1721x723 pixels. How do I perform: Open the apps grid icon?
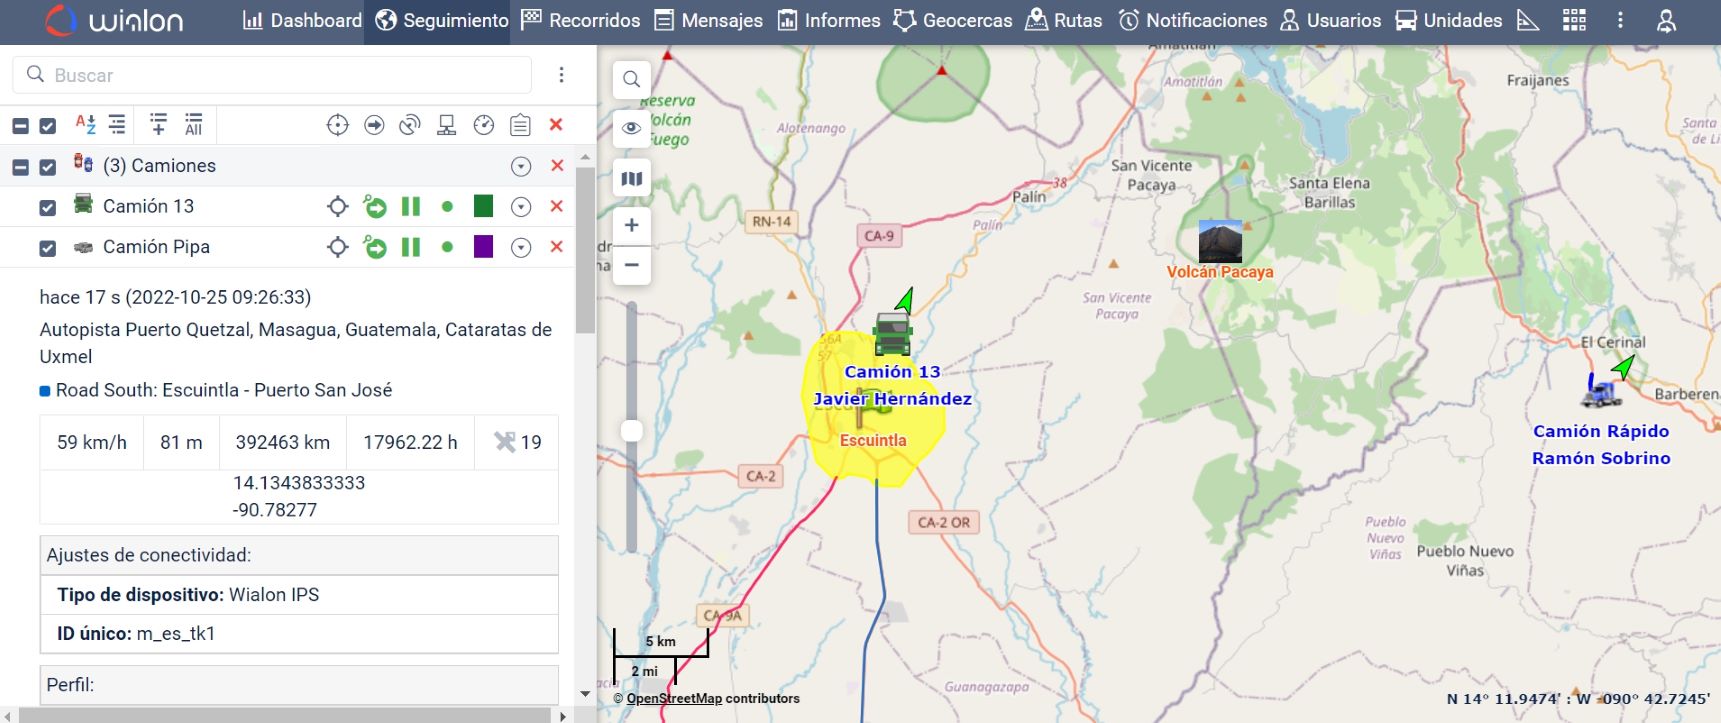pos(1574,21)
